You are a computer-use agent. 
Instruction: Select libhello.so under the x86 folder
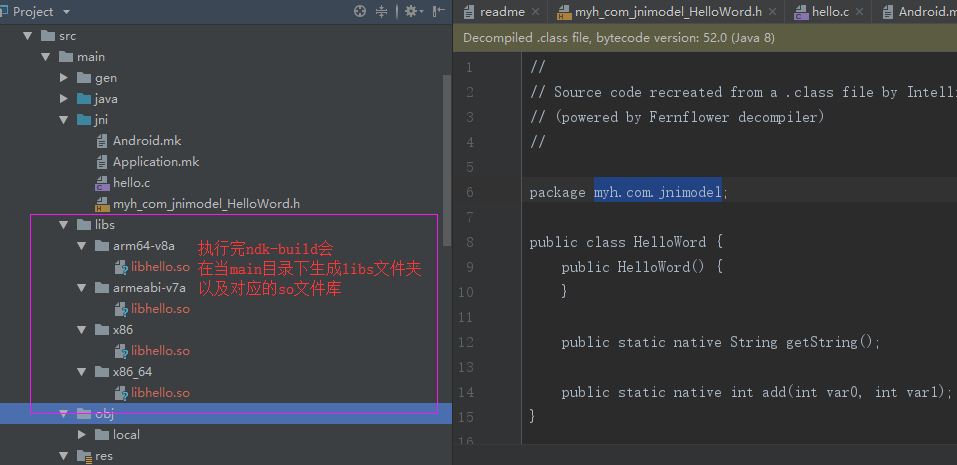pos(161,351)
